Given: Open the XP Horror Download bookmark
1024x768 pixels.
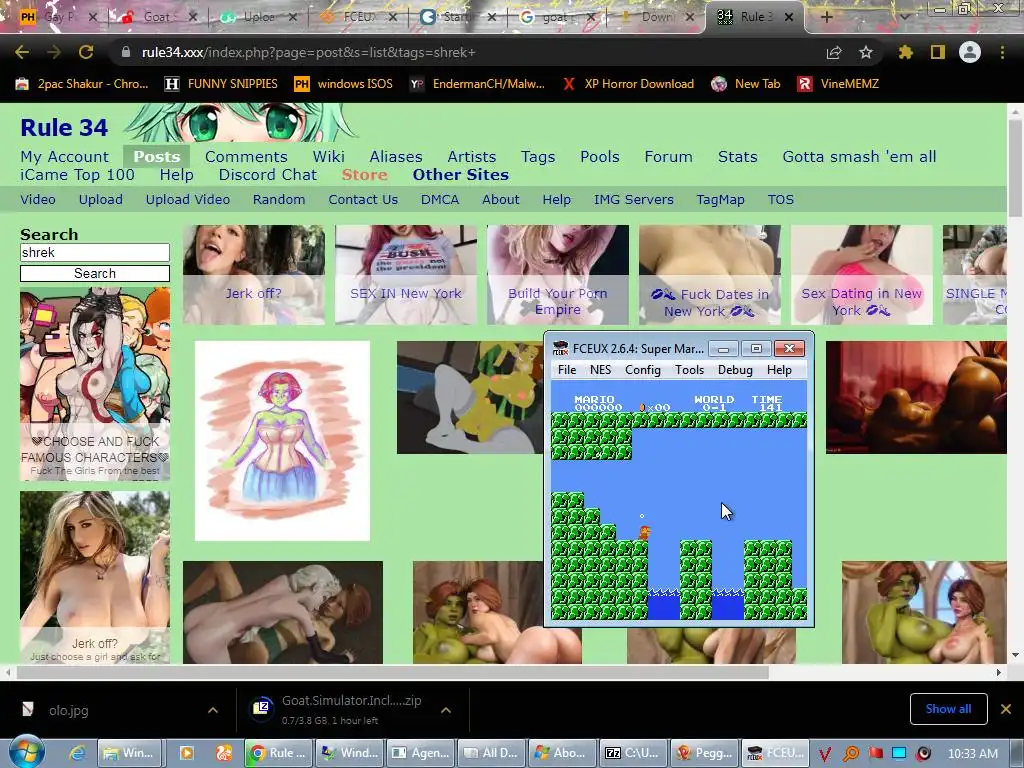Looking at the screenshot, I should pyautogui.click(x=628, y=84).
